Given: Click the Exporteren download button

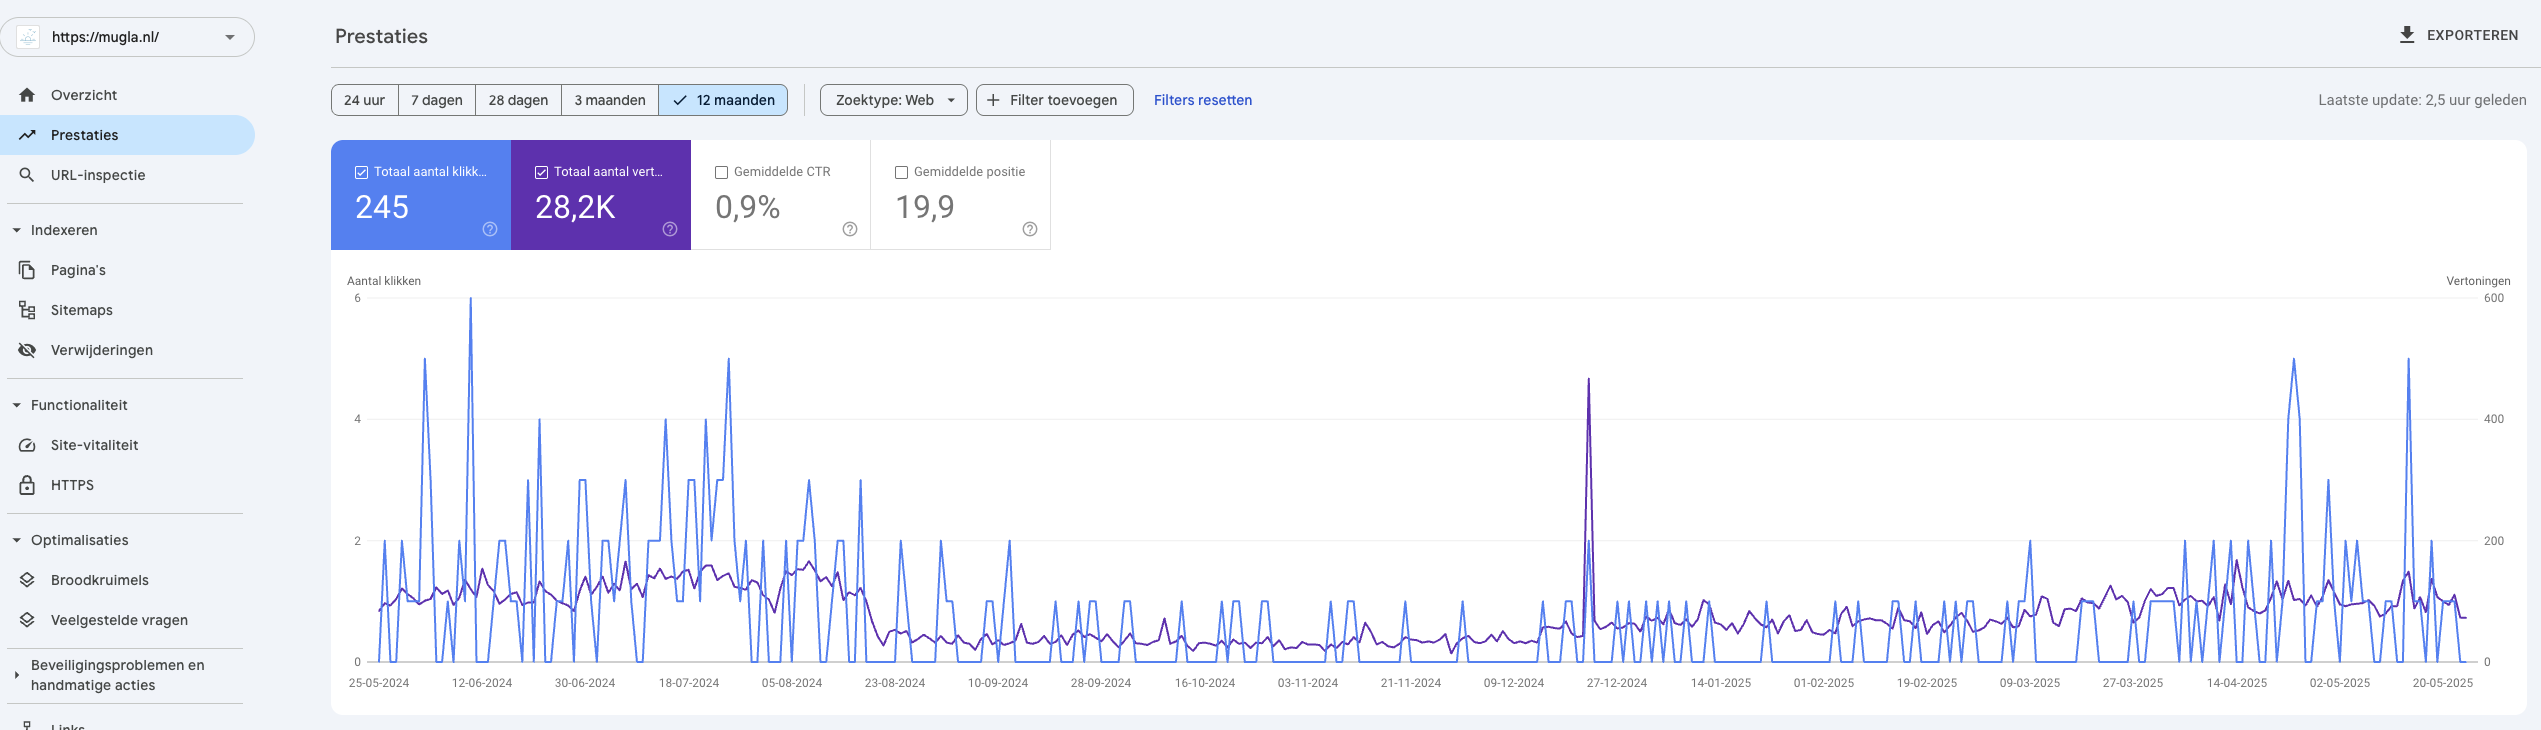Looking at the screenshot, I should [2458, 35].
